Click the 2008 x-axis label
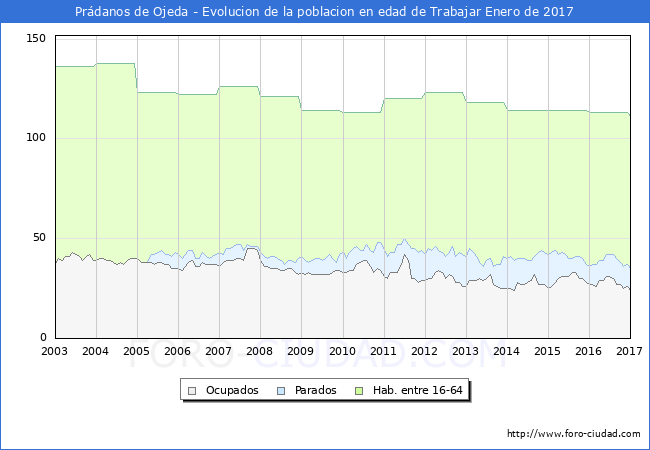This screenshot has width=650, height=450. [260, 351]
